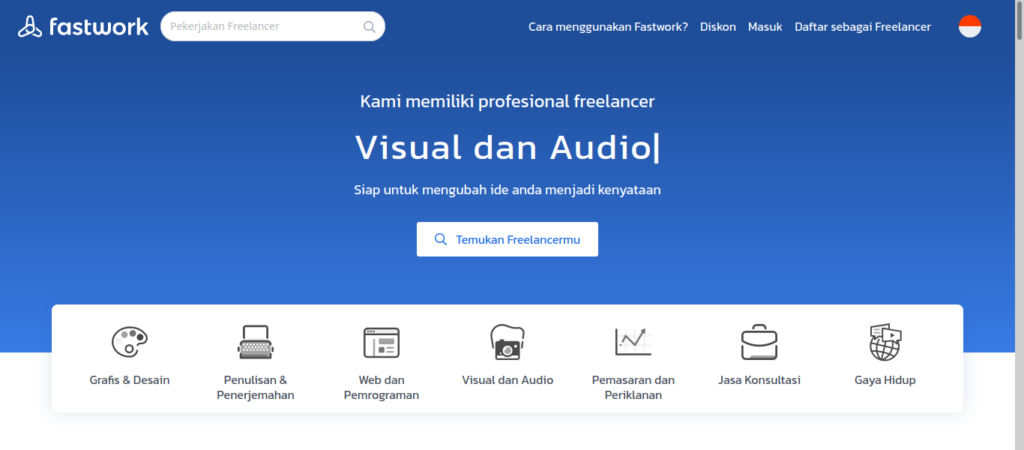Screen dimensions: 1024x450
Task: Select the Penulisan & Penerjemahan category label
Action: point(255,388)
